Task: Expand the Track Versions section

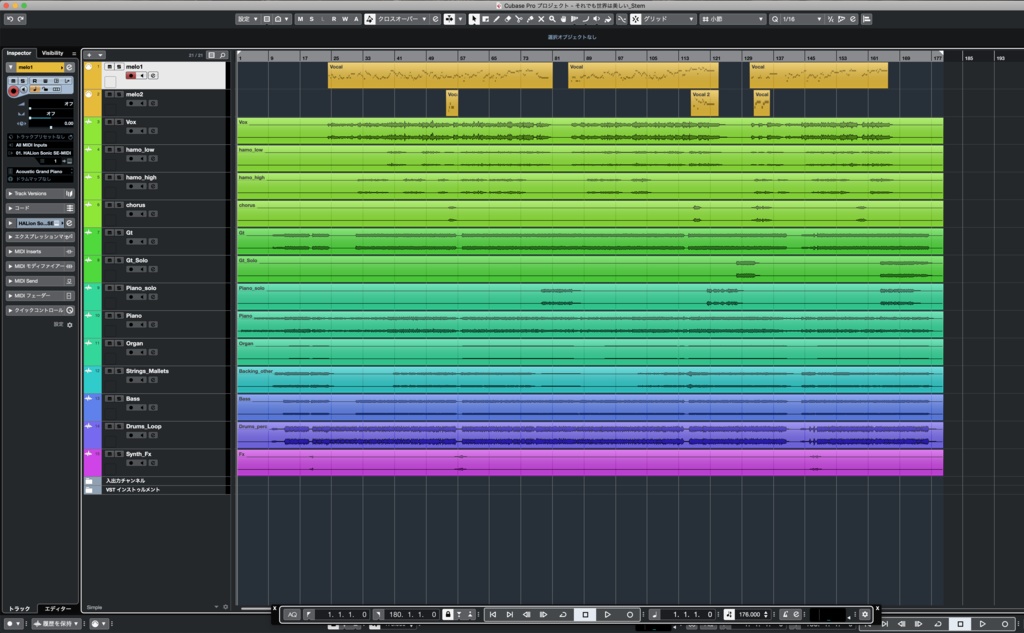Action: (40, 194)
